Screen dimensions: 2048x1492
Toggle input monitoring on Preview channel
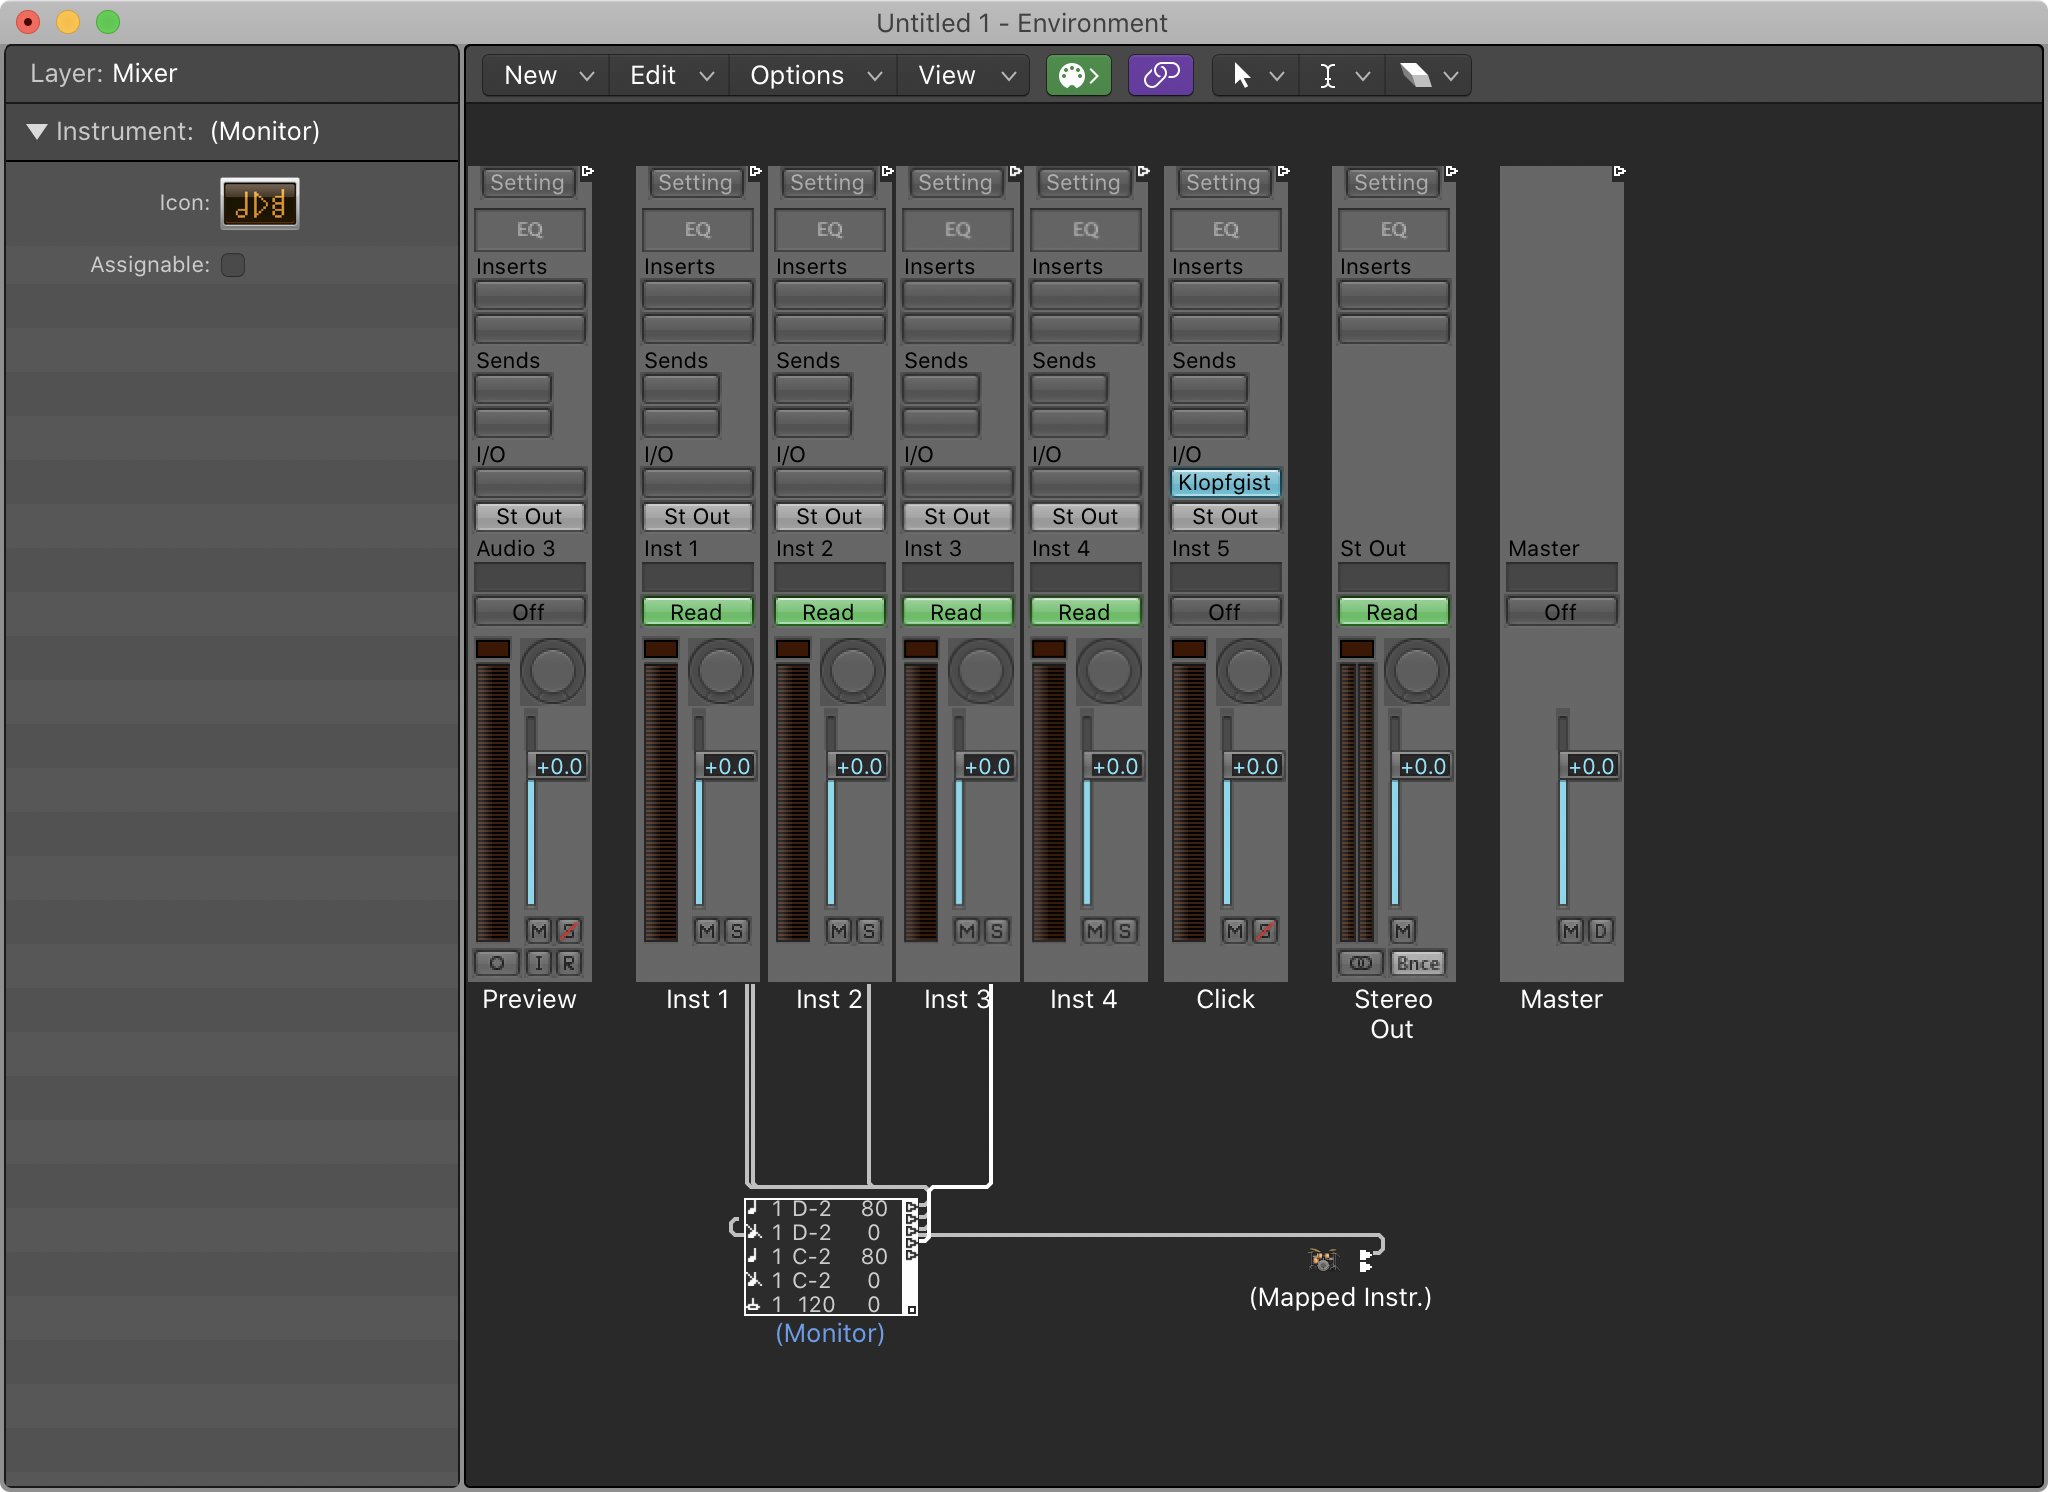pyautogui.click(x=539, y=963)
